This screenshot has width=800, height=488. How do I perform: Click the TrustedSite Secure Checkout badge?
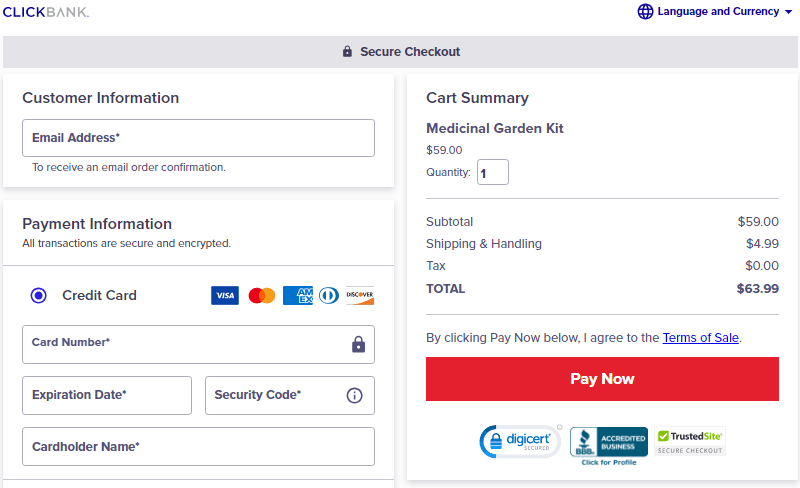(x=690, y=442)
